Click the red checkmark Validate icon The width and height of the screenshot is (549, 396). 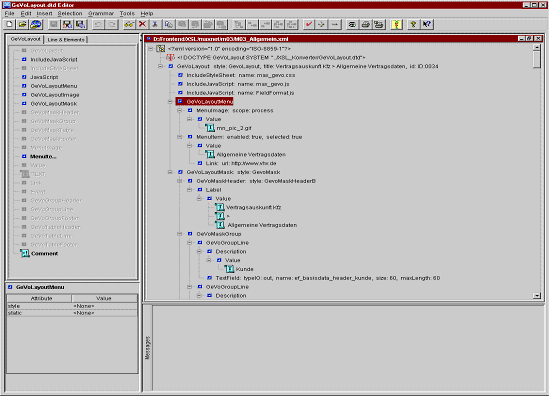point(308,24)
